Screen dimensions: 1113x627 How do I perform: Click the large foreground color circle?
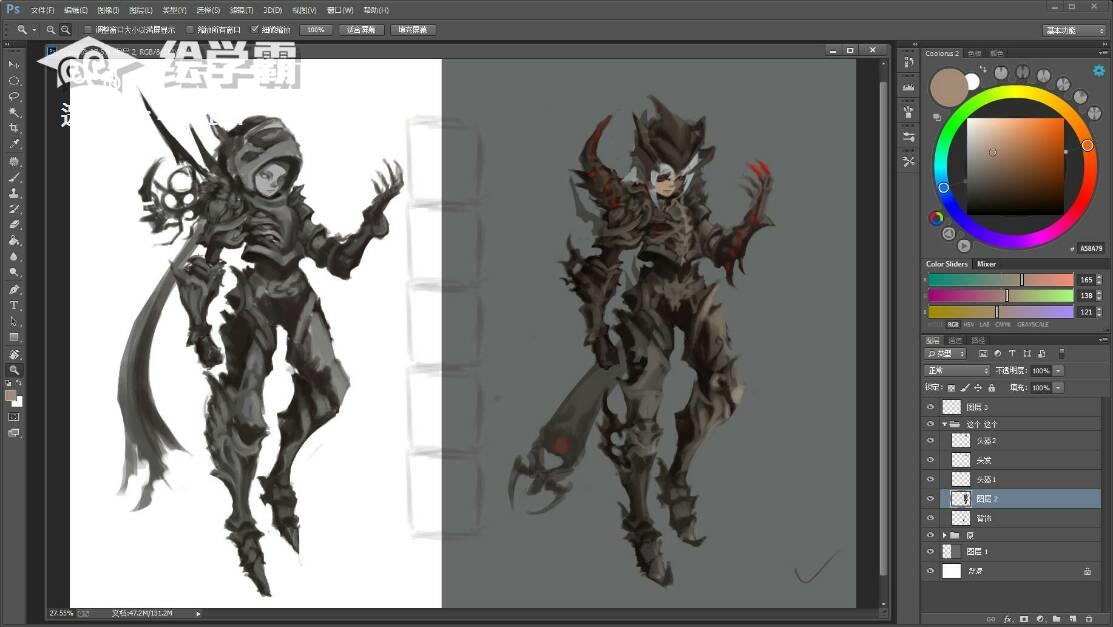[x=949, y=87]
